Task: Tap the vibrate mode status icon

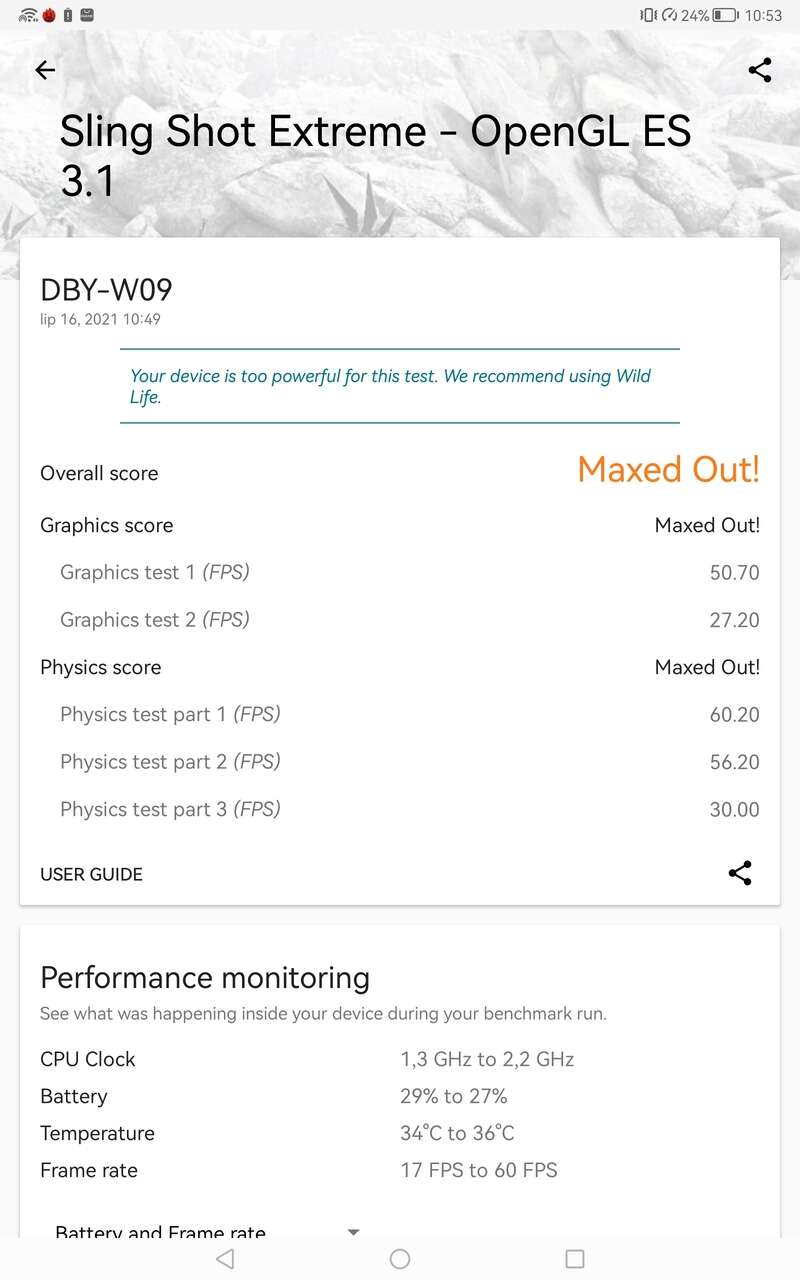Action: pyautogui.click(x=648, y=15)
